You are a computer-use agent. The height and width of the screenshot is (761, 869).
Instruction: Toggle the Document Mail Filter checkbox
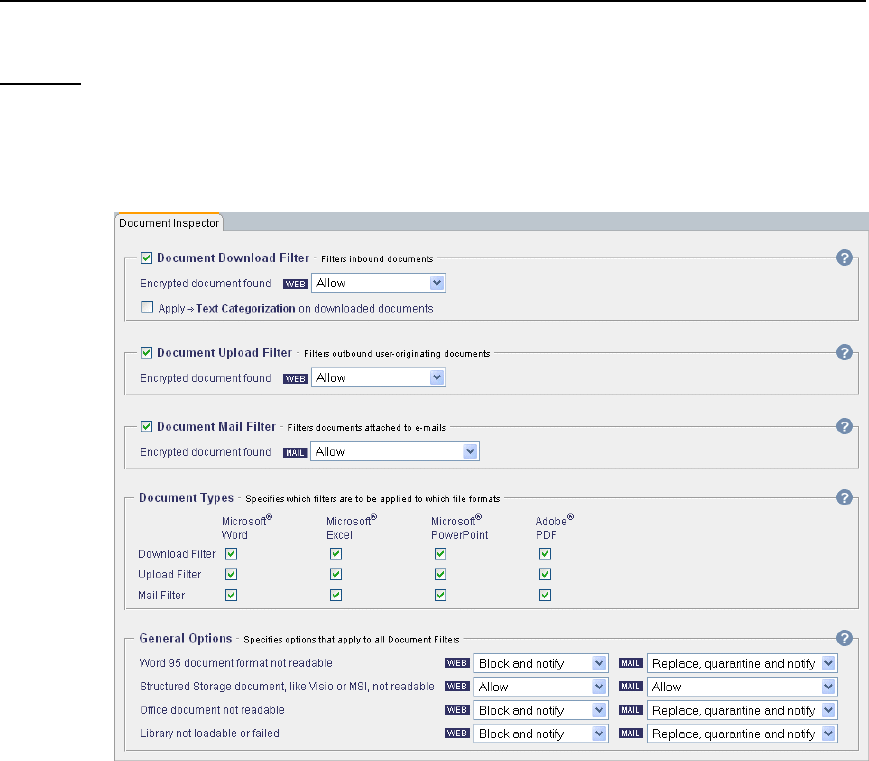click(x=147, y=427)
